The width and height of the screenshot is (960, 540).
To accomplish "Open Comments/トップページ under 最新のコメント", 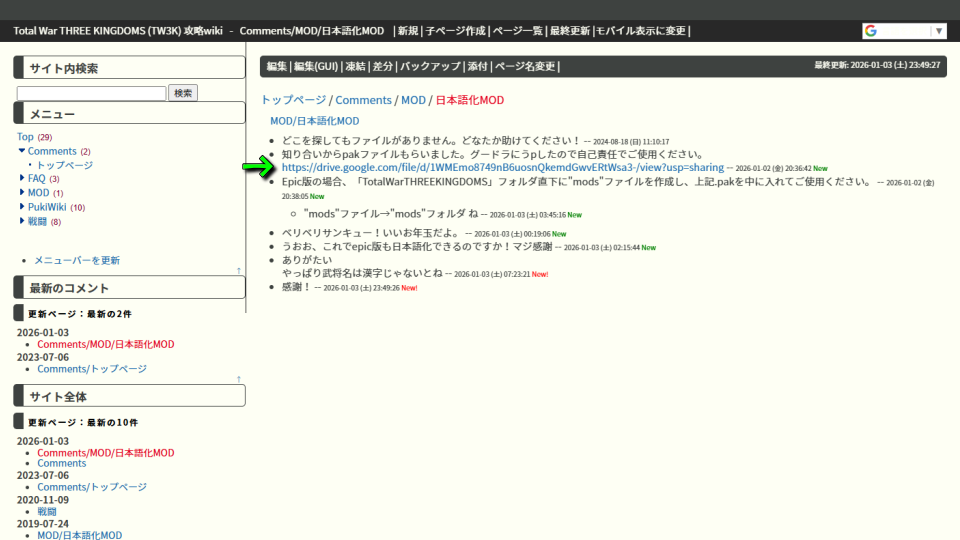I will tap(92, 369).
